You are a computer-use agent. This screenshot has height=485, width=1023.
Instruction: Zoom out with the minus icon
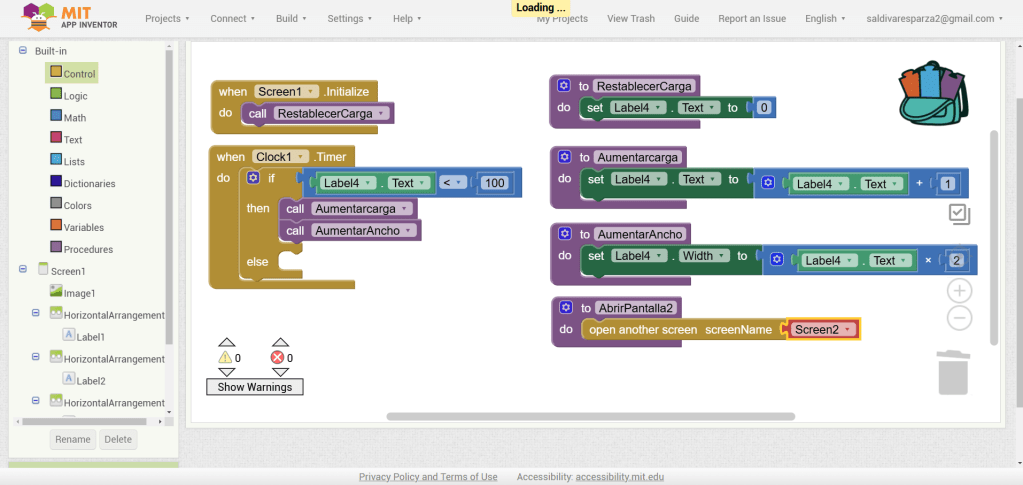click(x=959, y=318)
